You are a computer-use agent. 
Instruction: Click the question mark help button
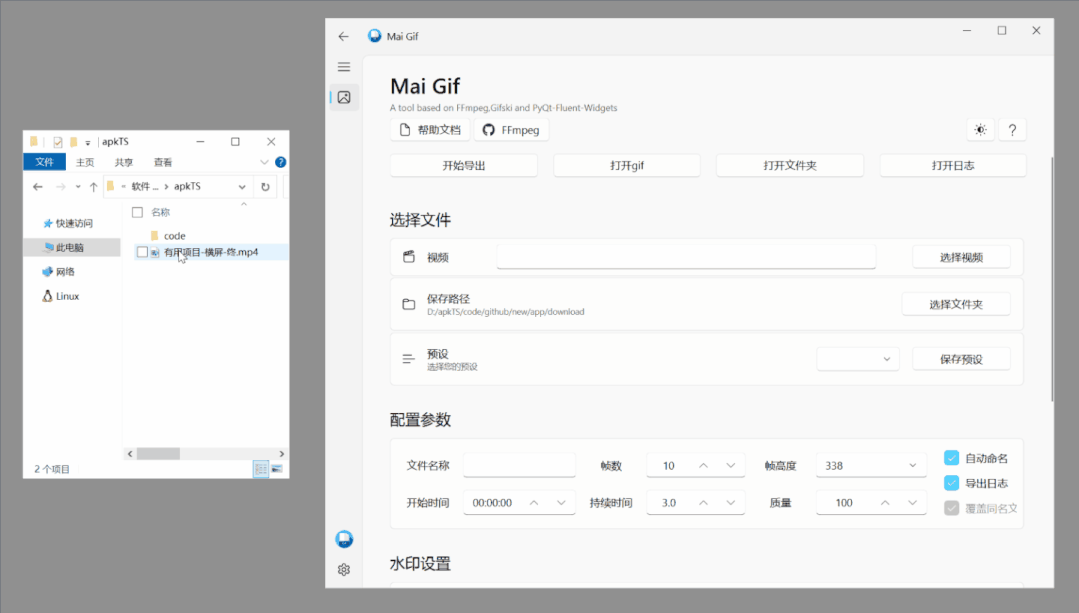pyautogui.click(x=1012, y=130)
